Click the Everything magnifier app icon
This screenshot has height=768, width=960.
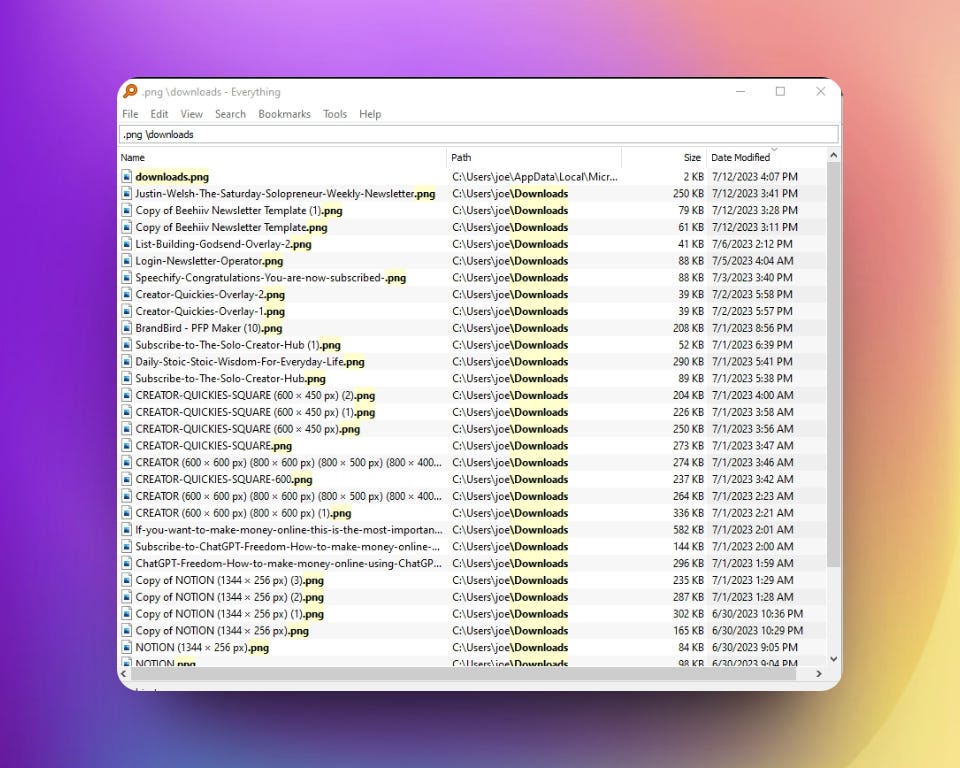[x=130, y=91]
